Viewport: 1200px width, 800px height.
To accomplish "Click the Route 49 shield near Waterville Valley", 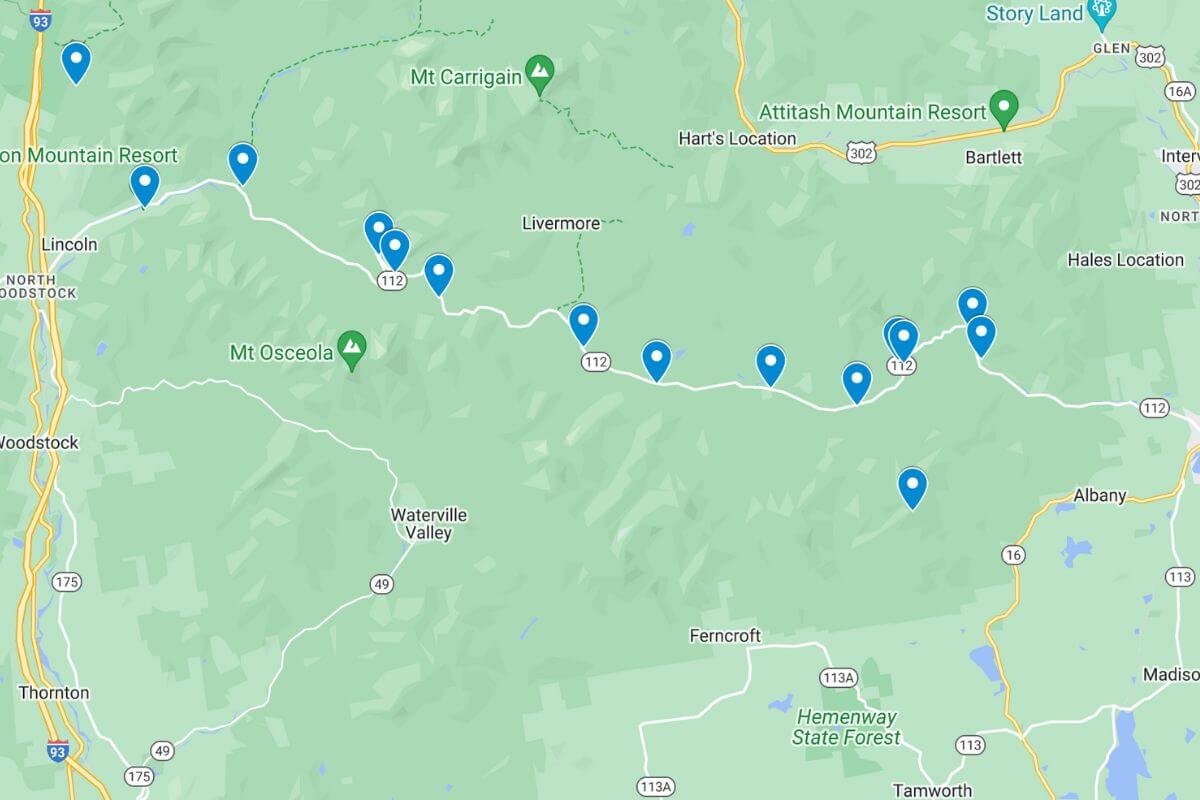I will pos(381,584).
